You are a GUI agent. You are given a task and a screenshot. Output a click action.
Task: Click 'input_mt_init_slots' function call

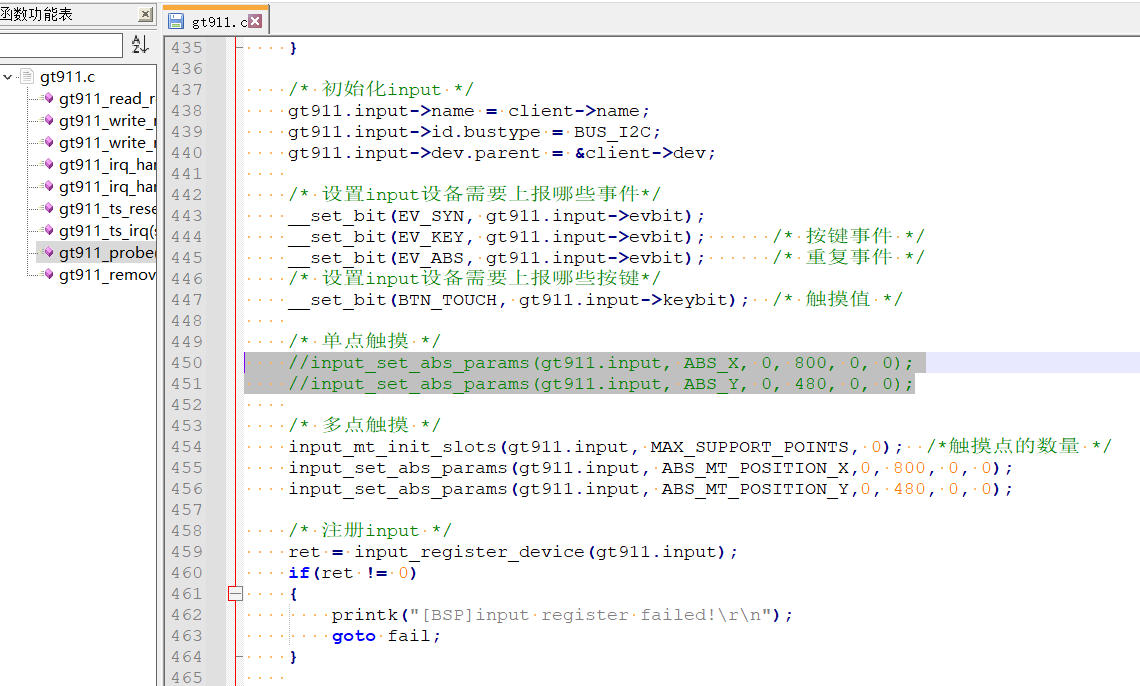392,447
